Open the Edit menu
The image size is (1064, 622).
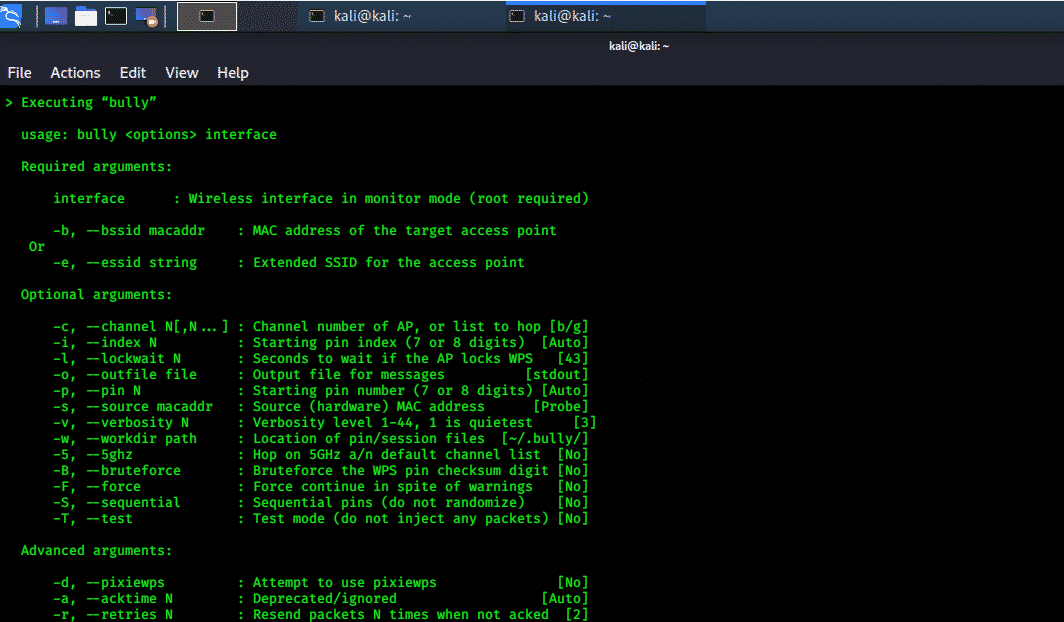[132, 73]
